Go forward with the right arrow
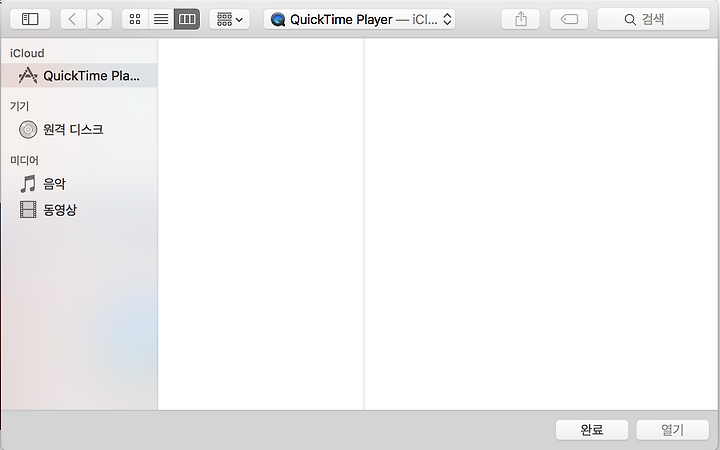720x450 pixels. tap(99, 19)
